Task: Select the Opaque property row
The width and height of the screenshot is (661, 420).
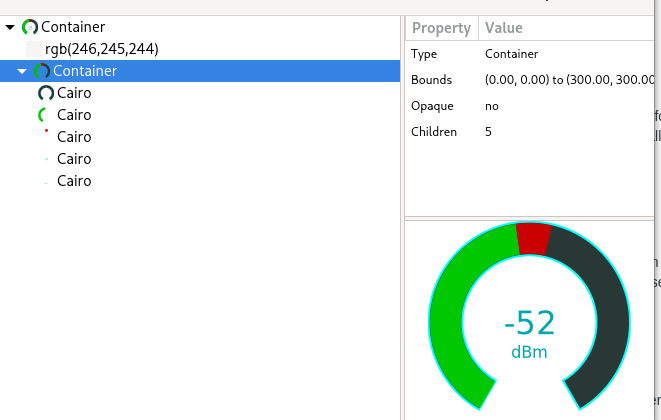Action: [x=520, y=106]
